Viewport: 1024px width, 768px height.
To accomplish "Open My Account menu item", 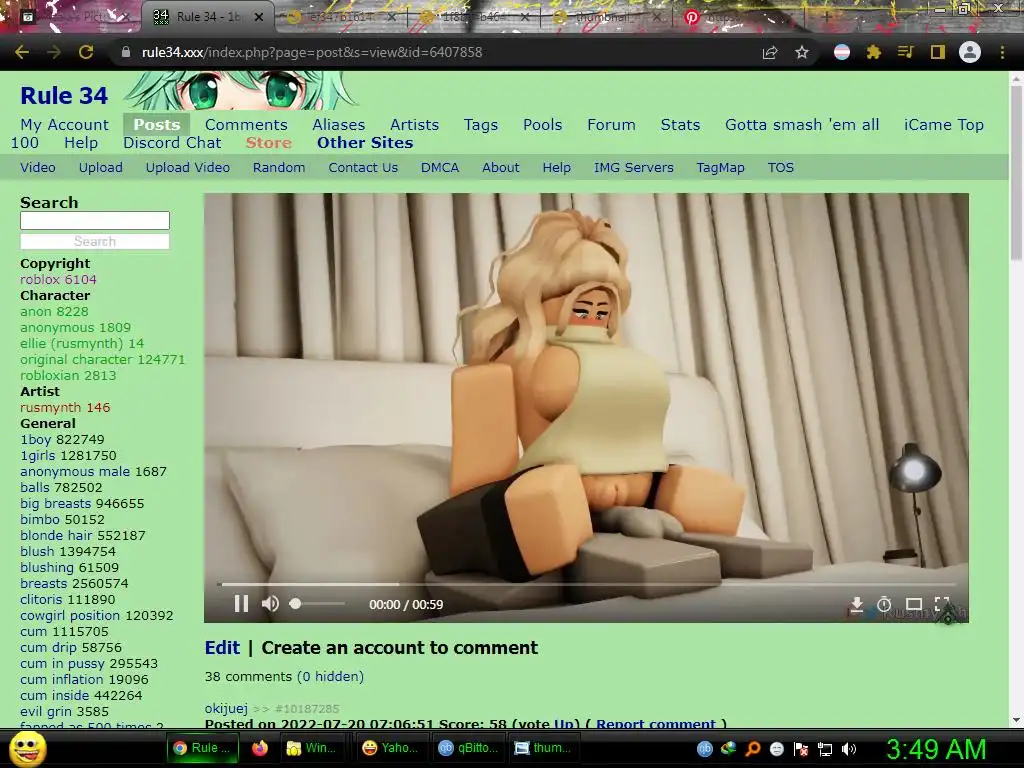I will pyautogui.click(x=65, y=125).
